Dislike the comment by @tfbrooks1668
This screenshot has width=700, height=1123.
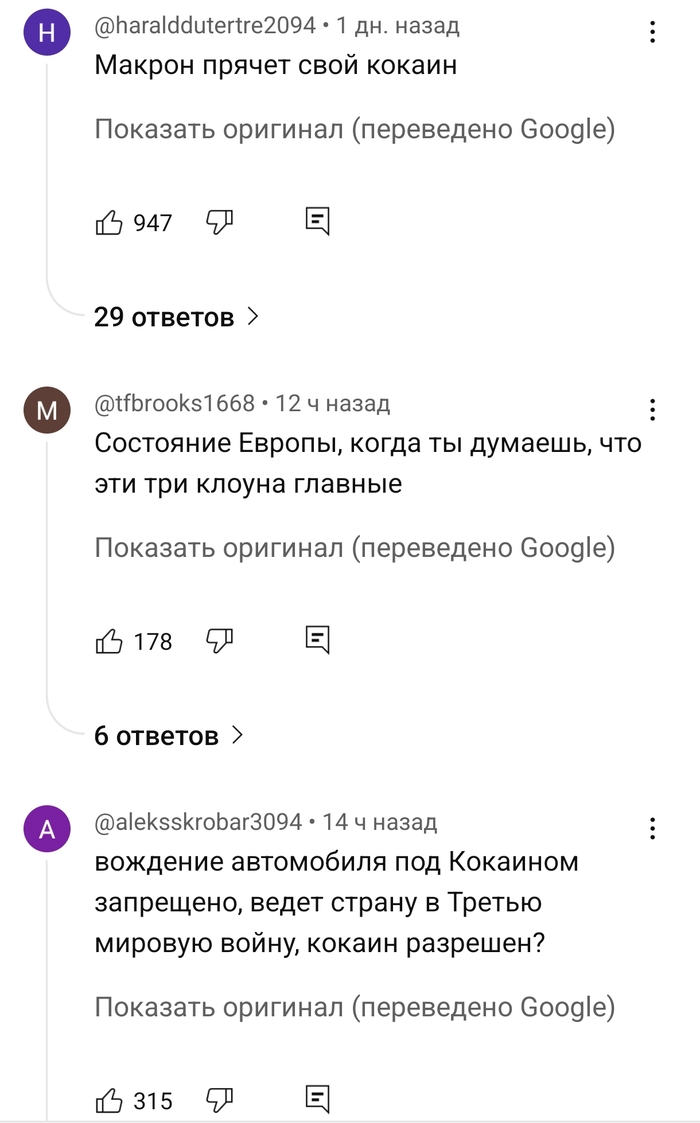point(219,640)
